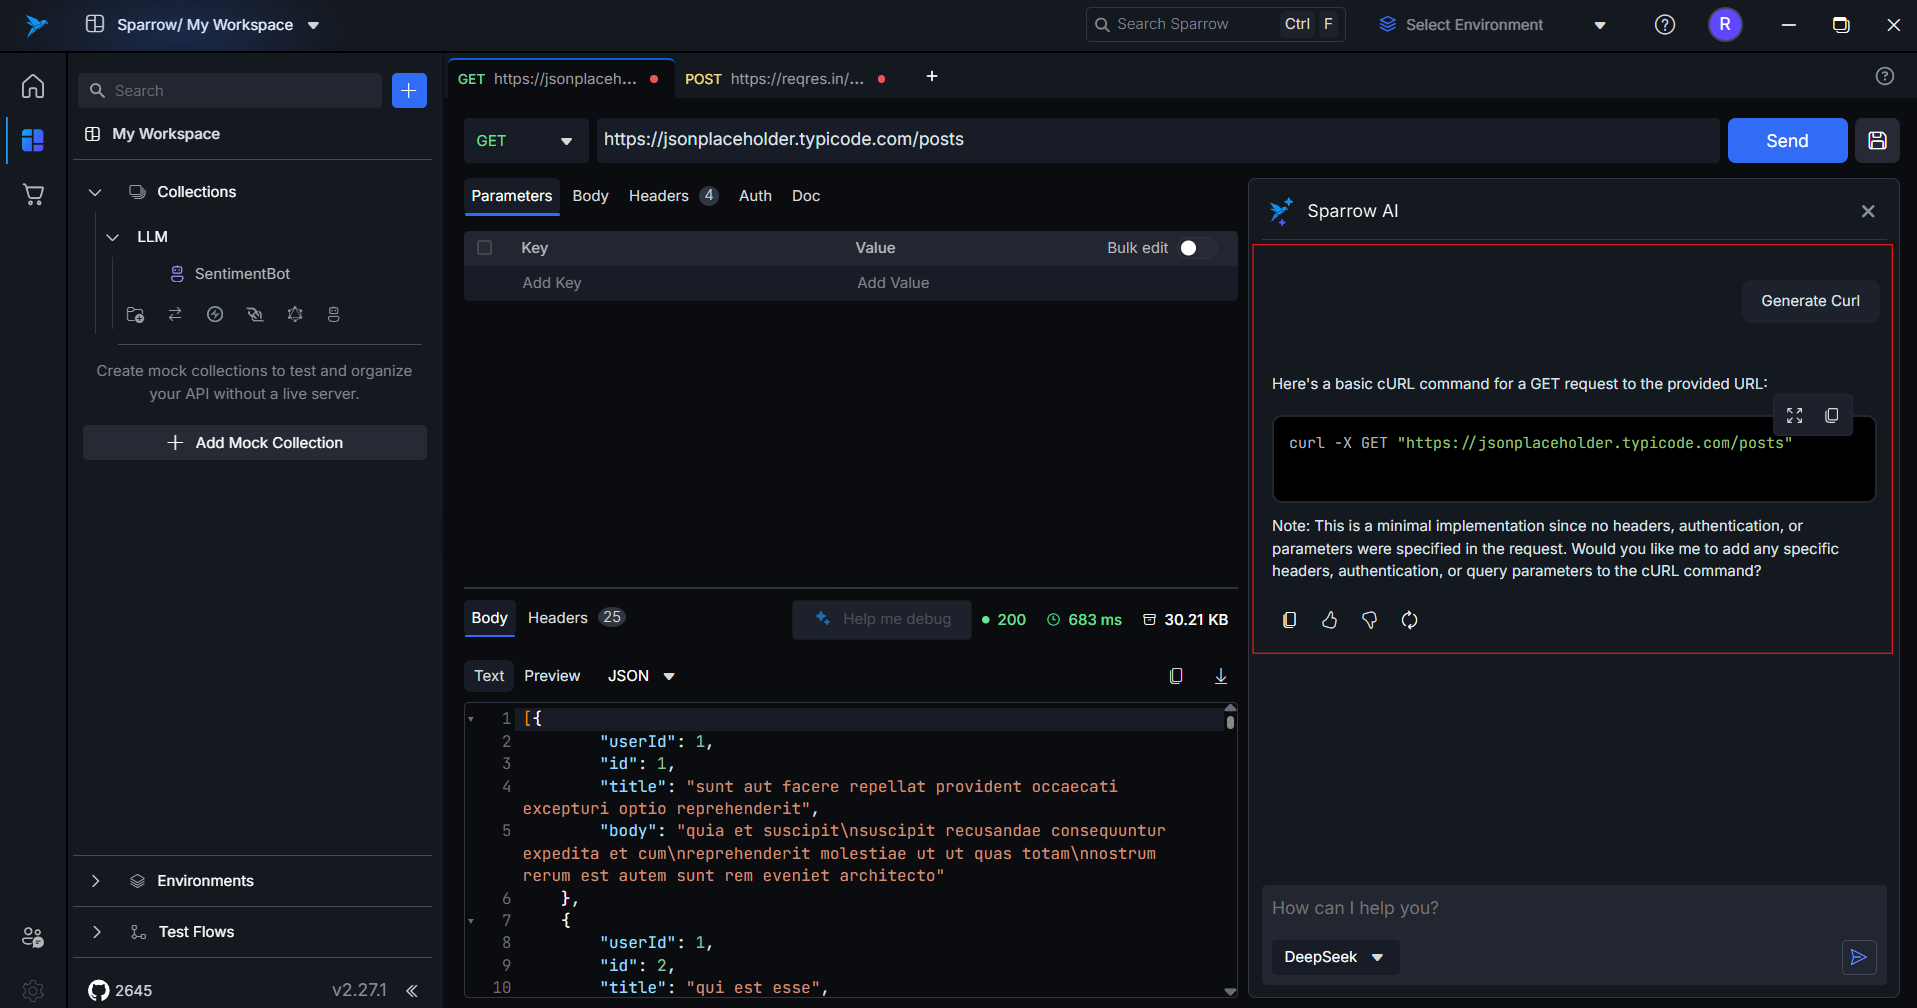Copy the Sparrow AI response message
Viewport: 1917px width, 1008px height.
tap(1289, 620)
